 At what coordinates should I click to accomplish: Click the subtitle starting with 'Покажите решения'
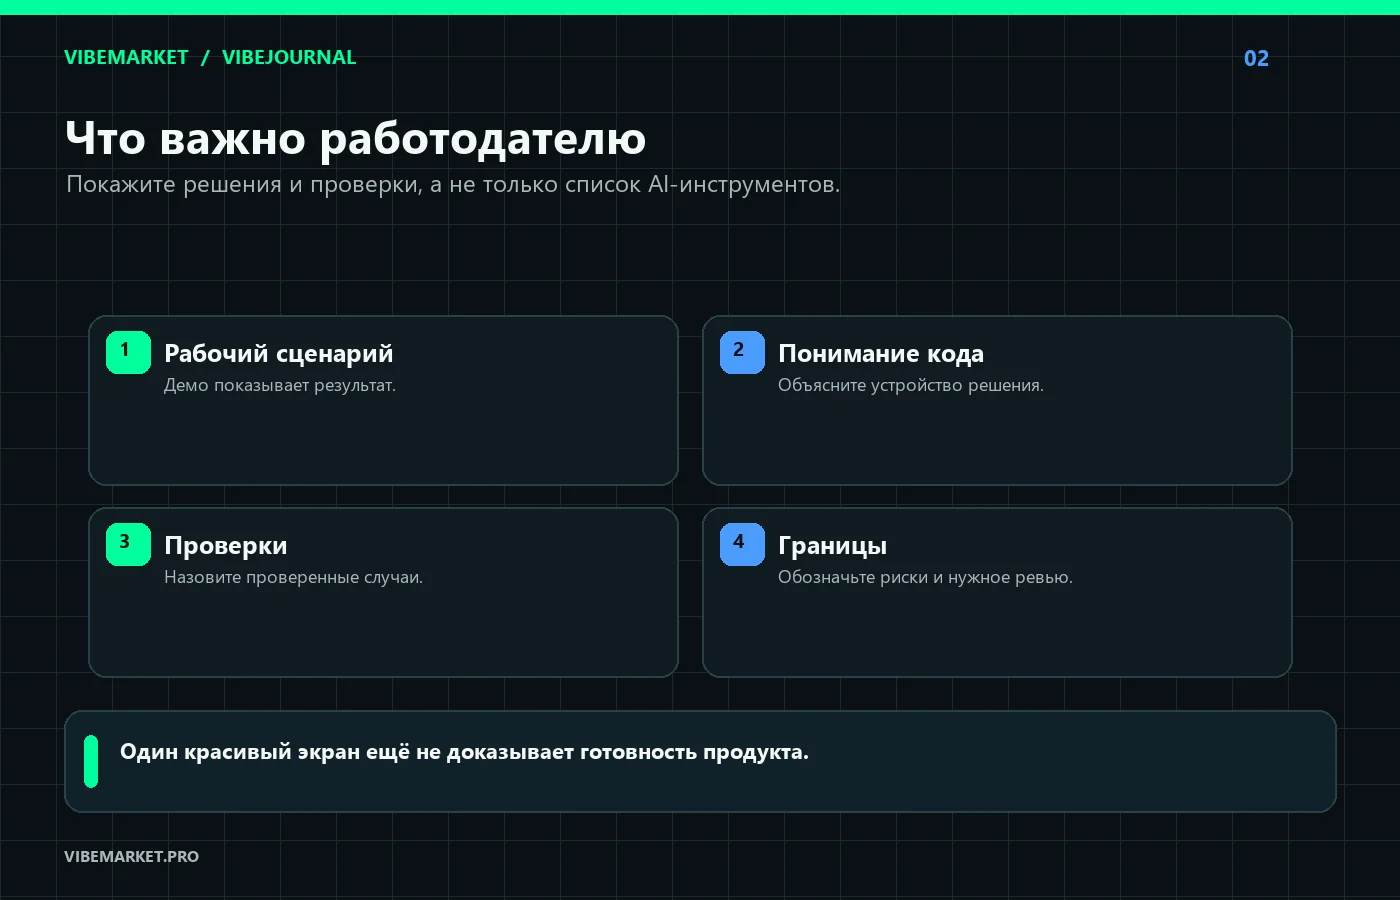[453, 184]
